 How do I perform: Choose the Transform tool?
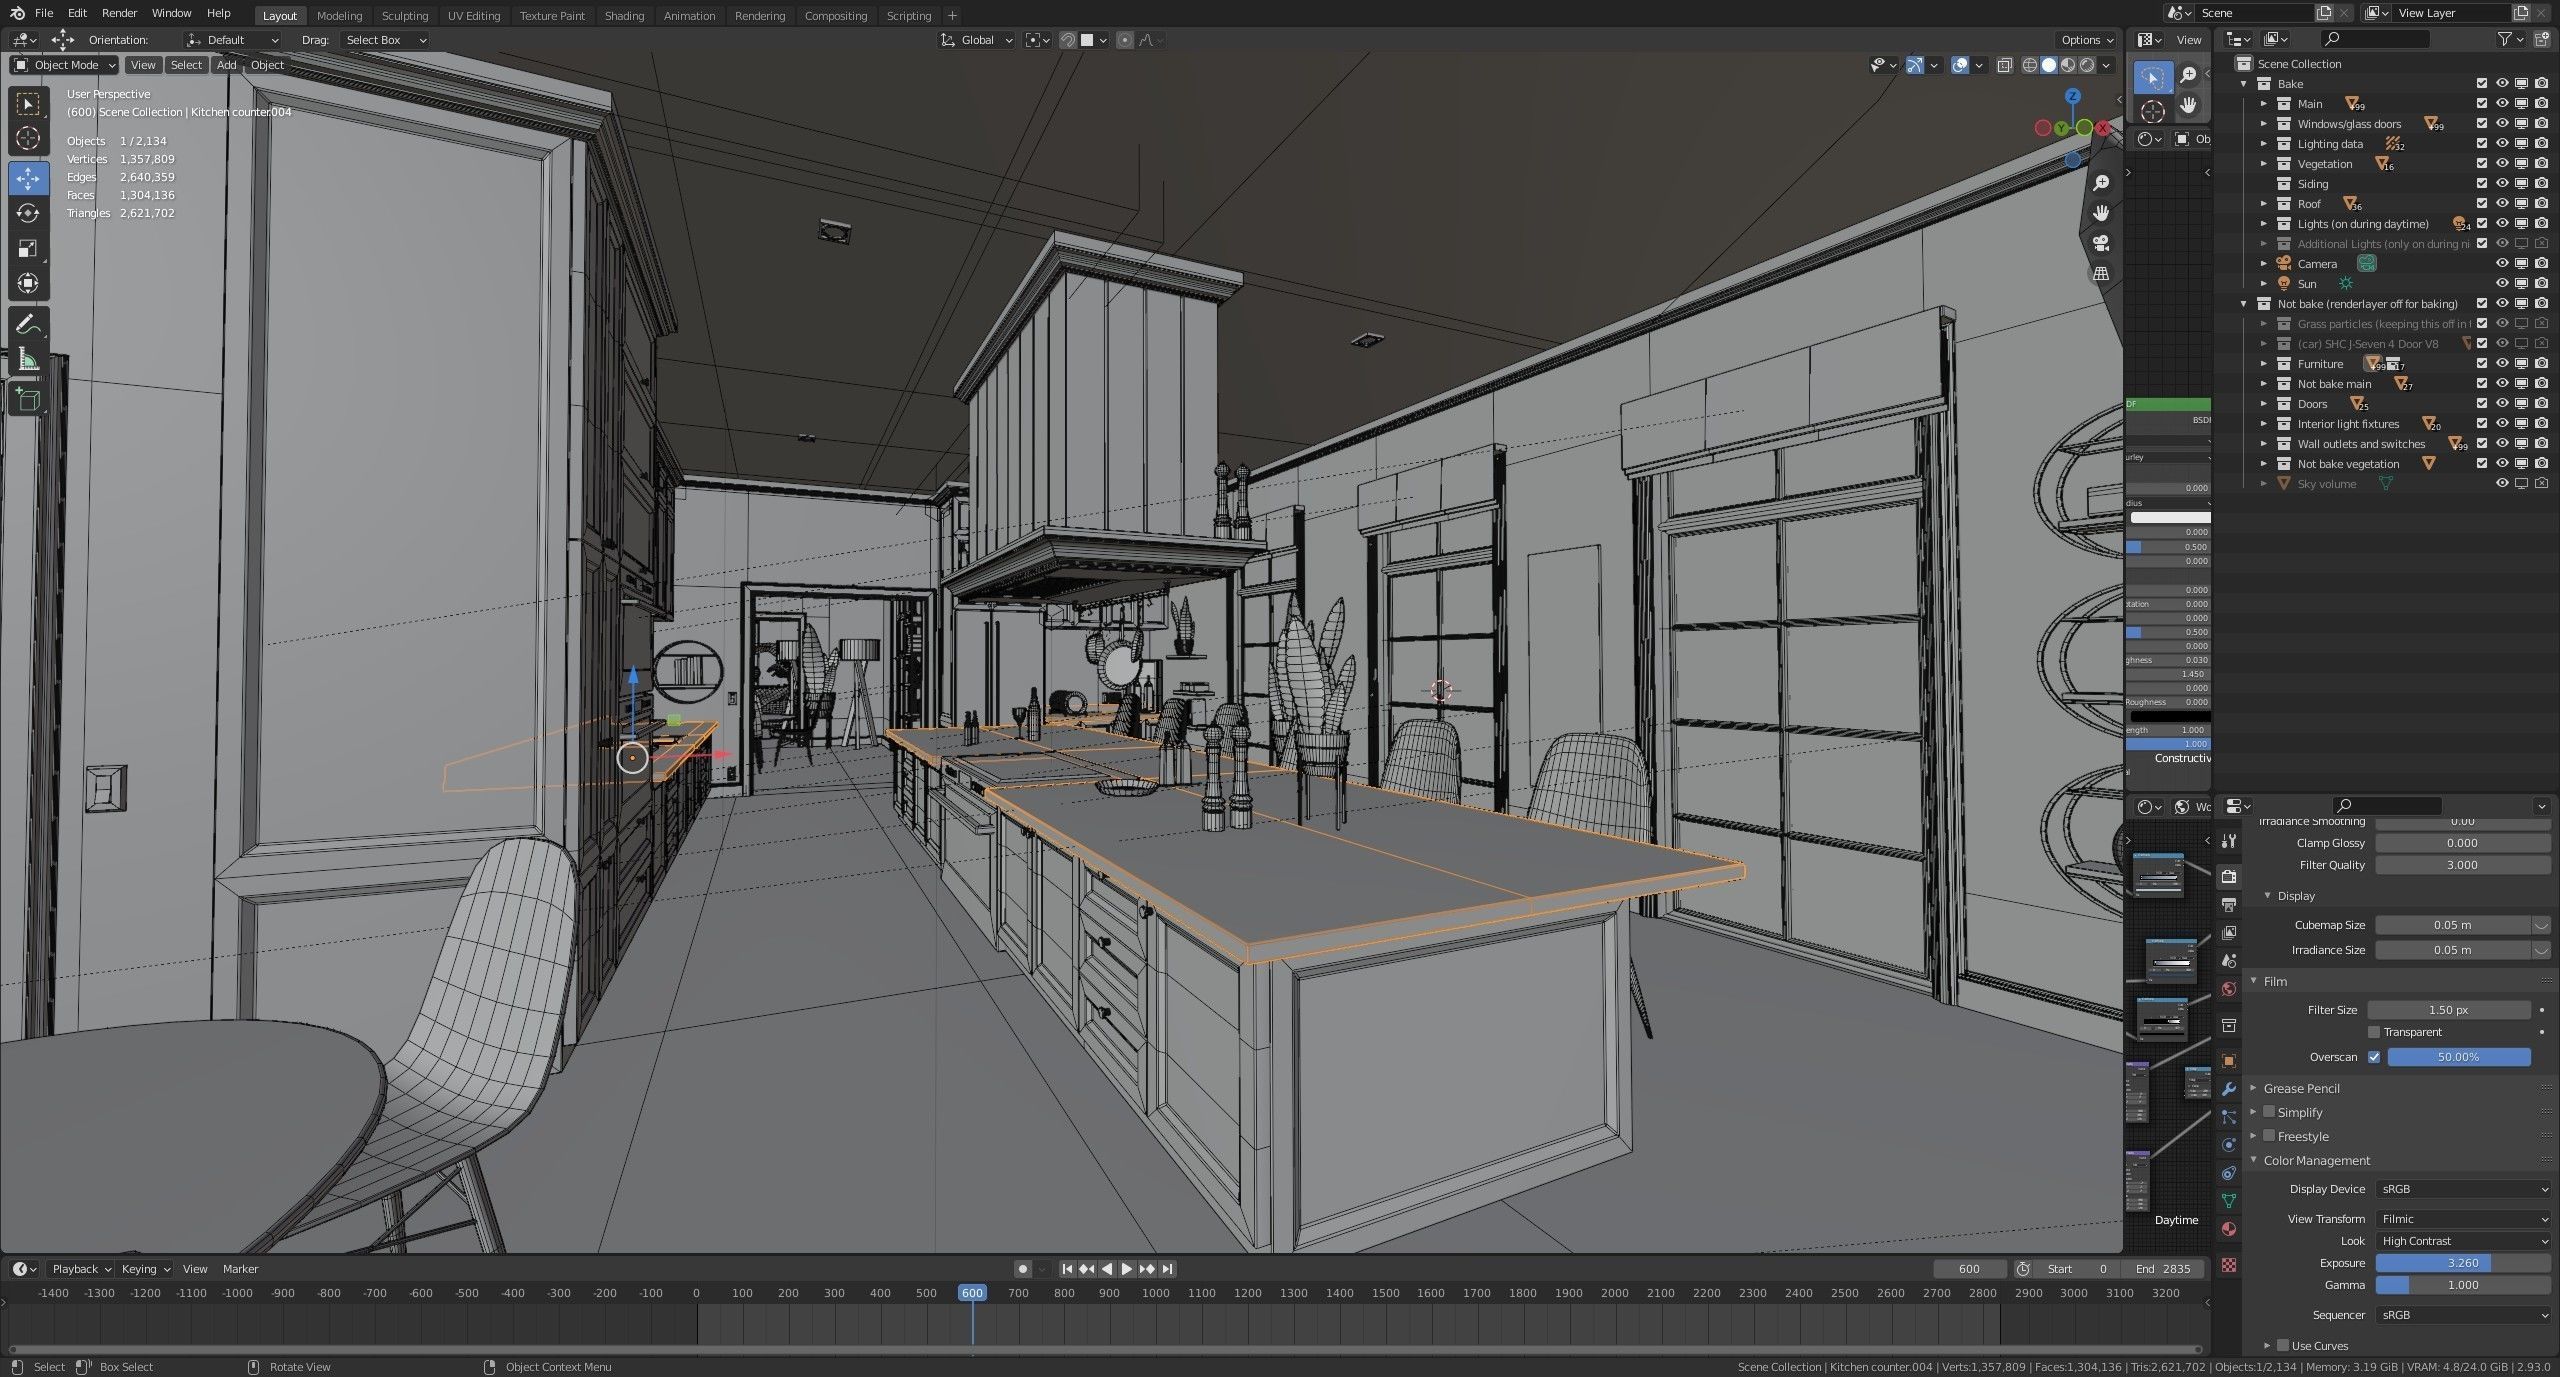click(28, 283)
